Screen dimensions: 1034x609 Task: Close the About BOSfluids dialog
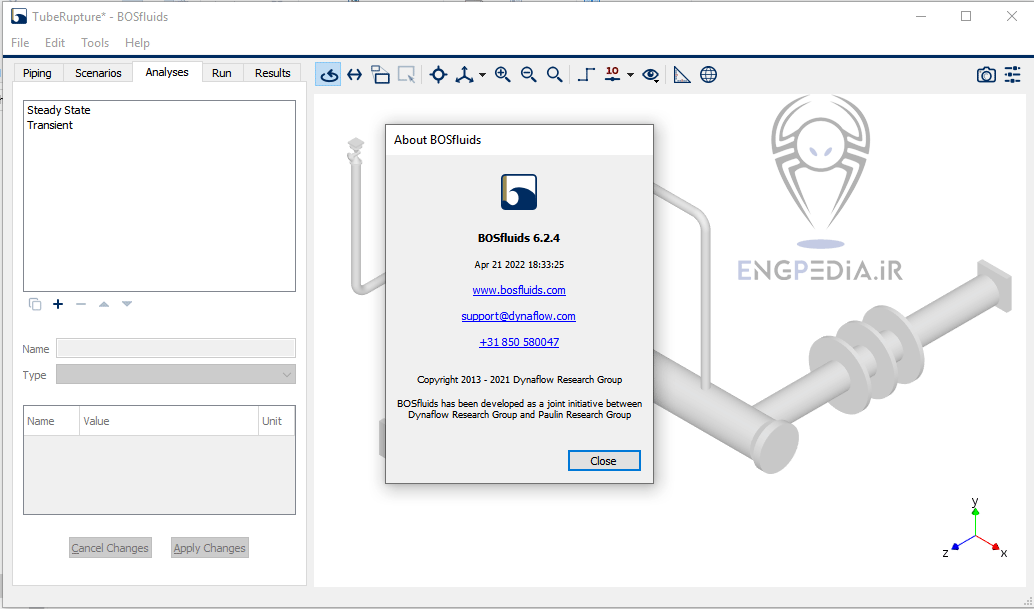coord(603,461)
